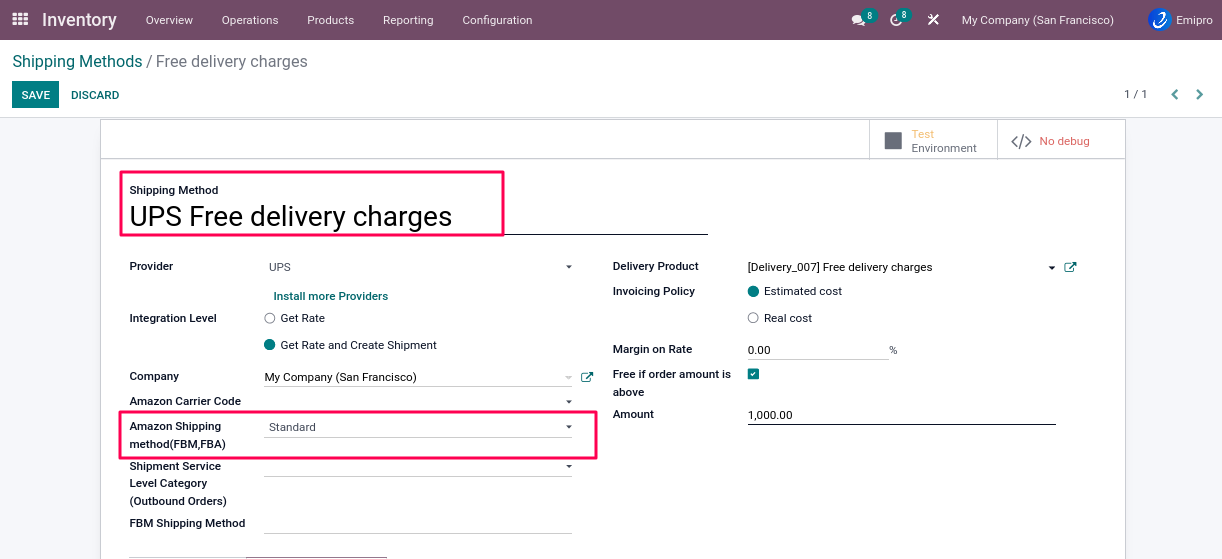The height and width of the screenshot is (559, 1222).
Task: Click the Save button
Action: pyautogui.click(x=35, y=95)
